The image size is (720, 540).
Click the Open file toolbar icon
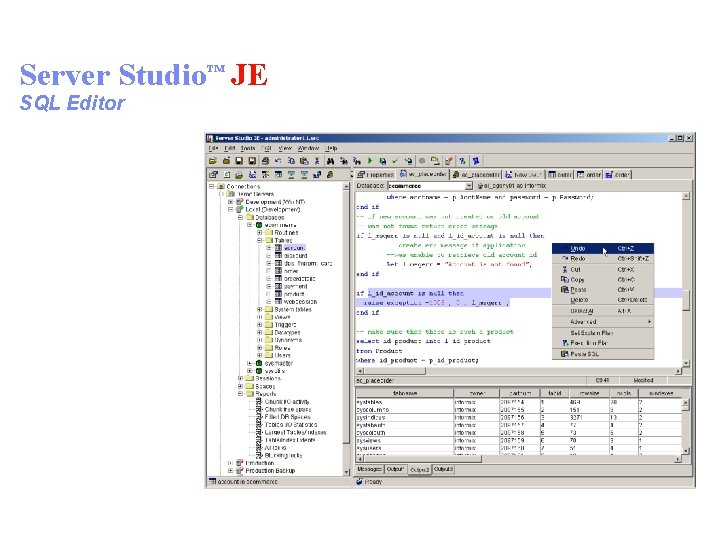click(213, 161)
